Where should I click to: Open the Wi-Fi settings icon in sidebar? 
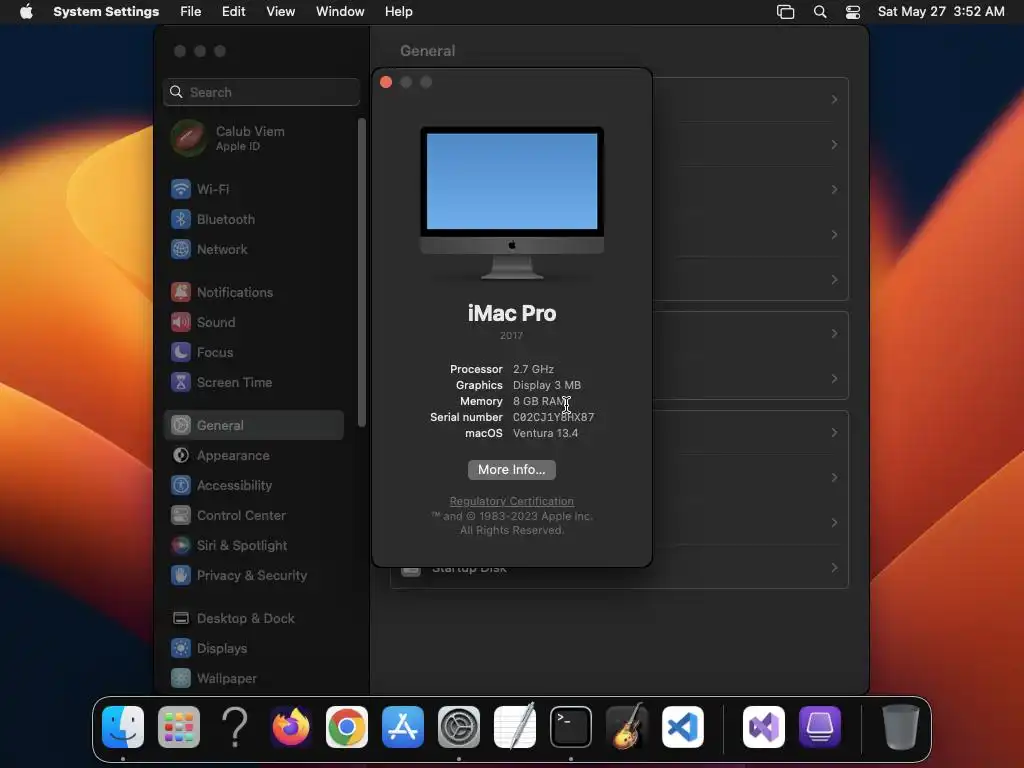(x=181, y=189)
